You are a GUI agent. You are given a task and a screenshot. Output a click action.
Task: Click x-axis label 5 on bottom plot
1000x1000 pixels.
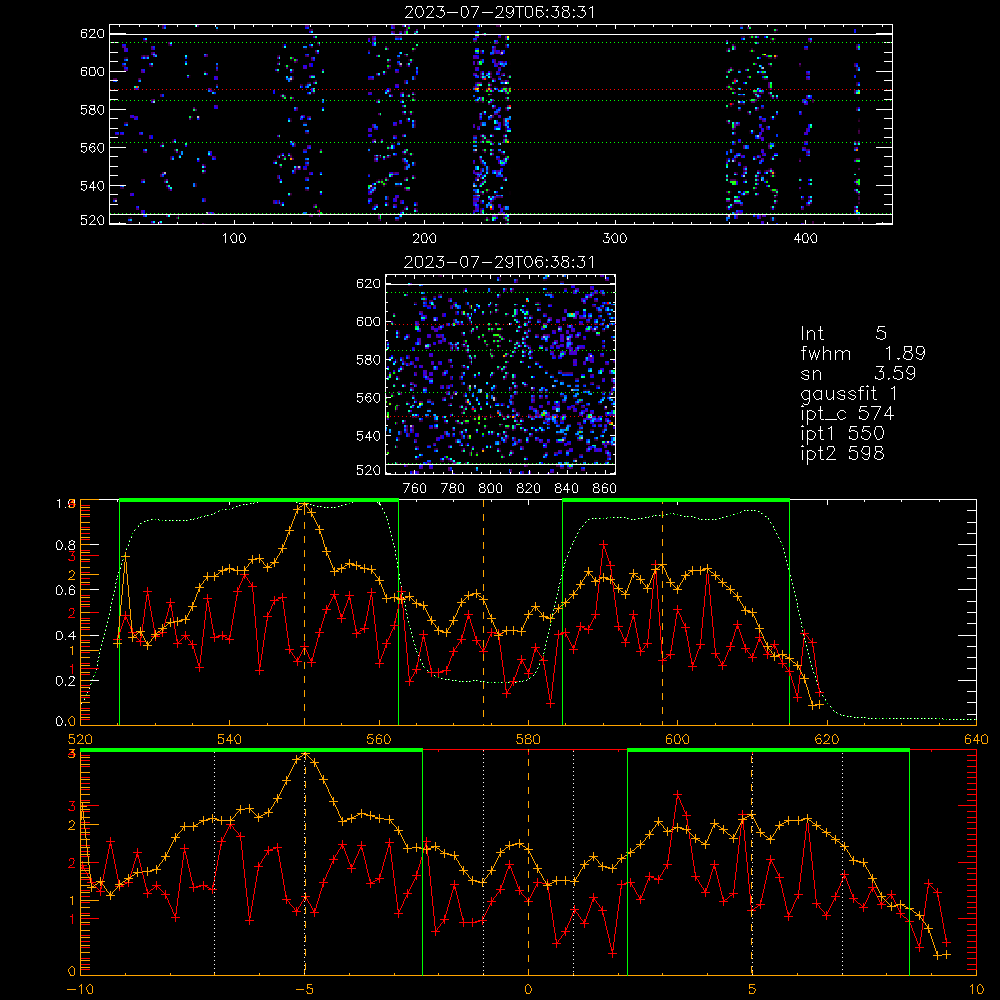[752, 989]
